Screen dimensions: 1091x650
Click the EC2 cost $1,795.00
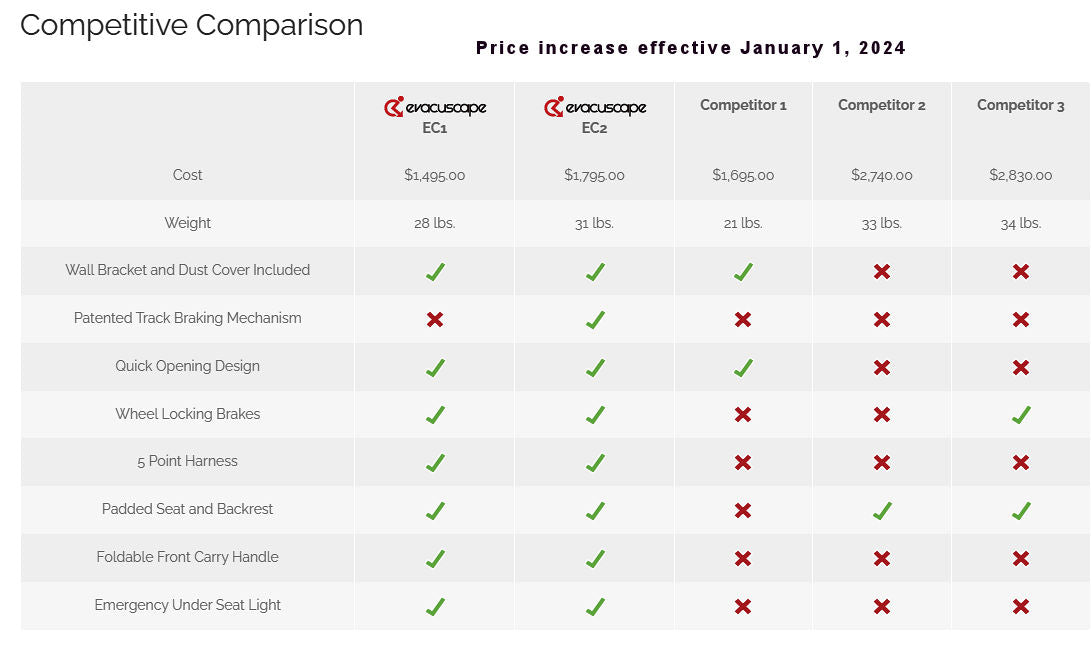[594, 175]
